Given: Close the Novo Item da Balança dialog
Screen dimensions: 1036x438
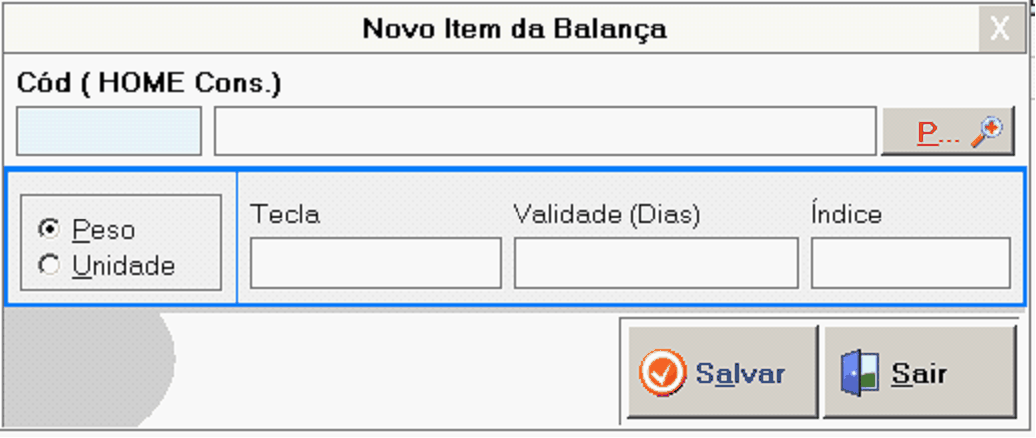Looking at the screenshot, I should click(999, 29).
